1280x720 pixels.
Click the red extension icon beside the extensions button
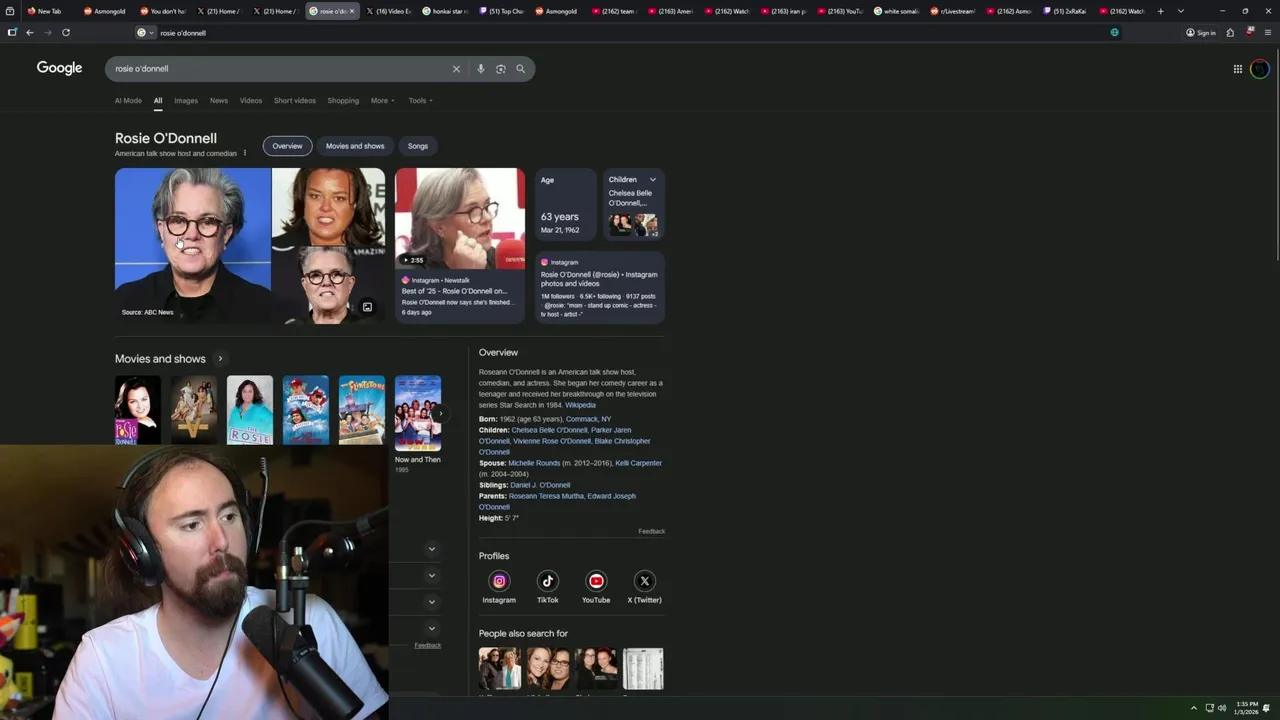click(x=1250, y=32)
